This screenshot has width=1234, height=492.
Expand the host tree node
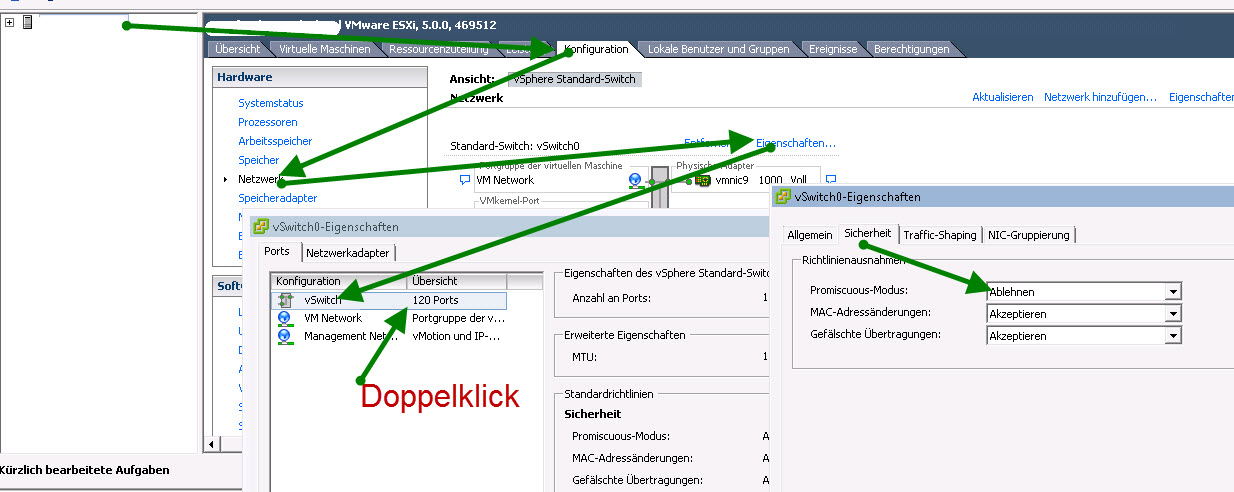tap(9, 22)
